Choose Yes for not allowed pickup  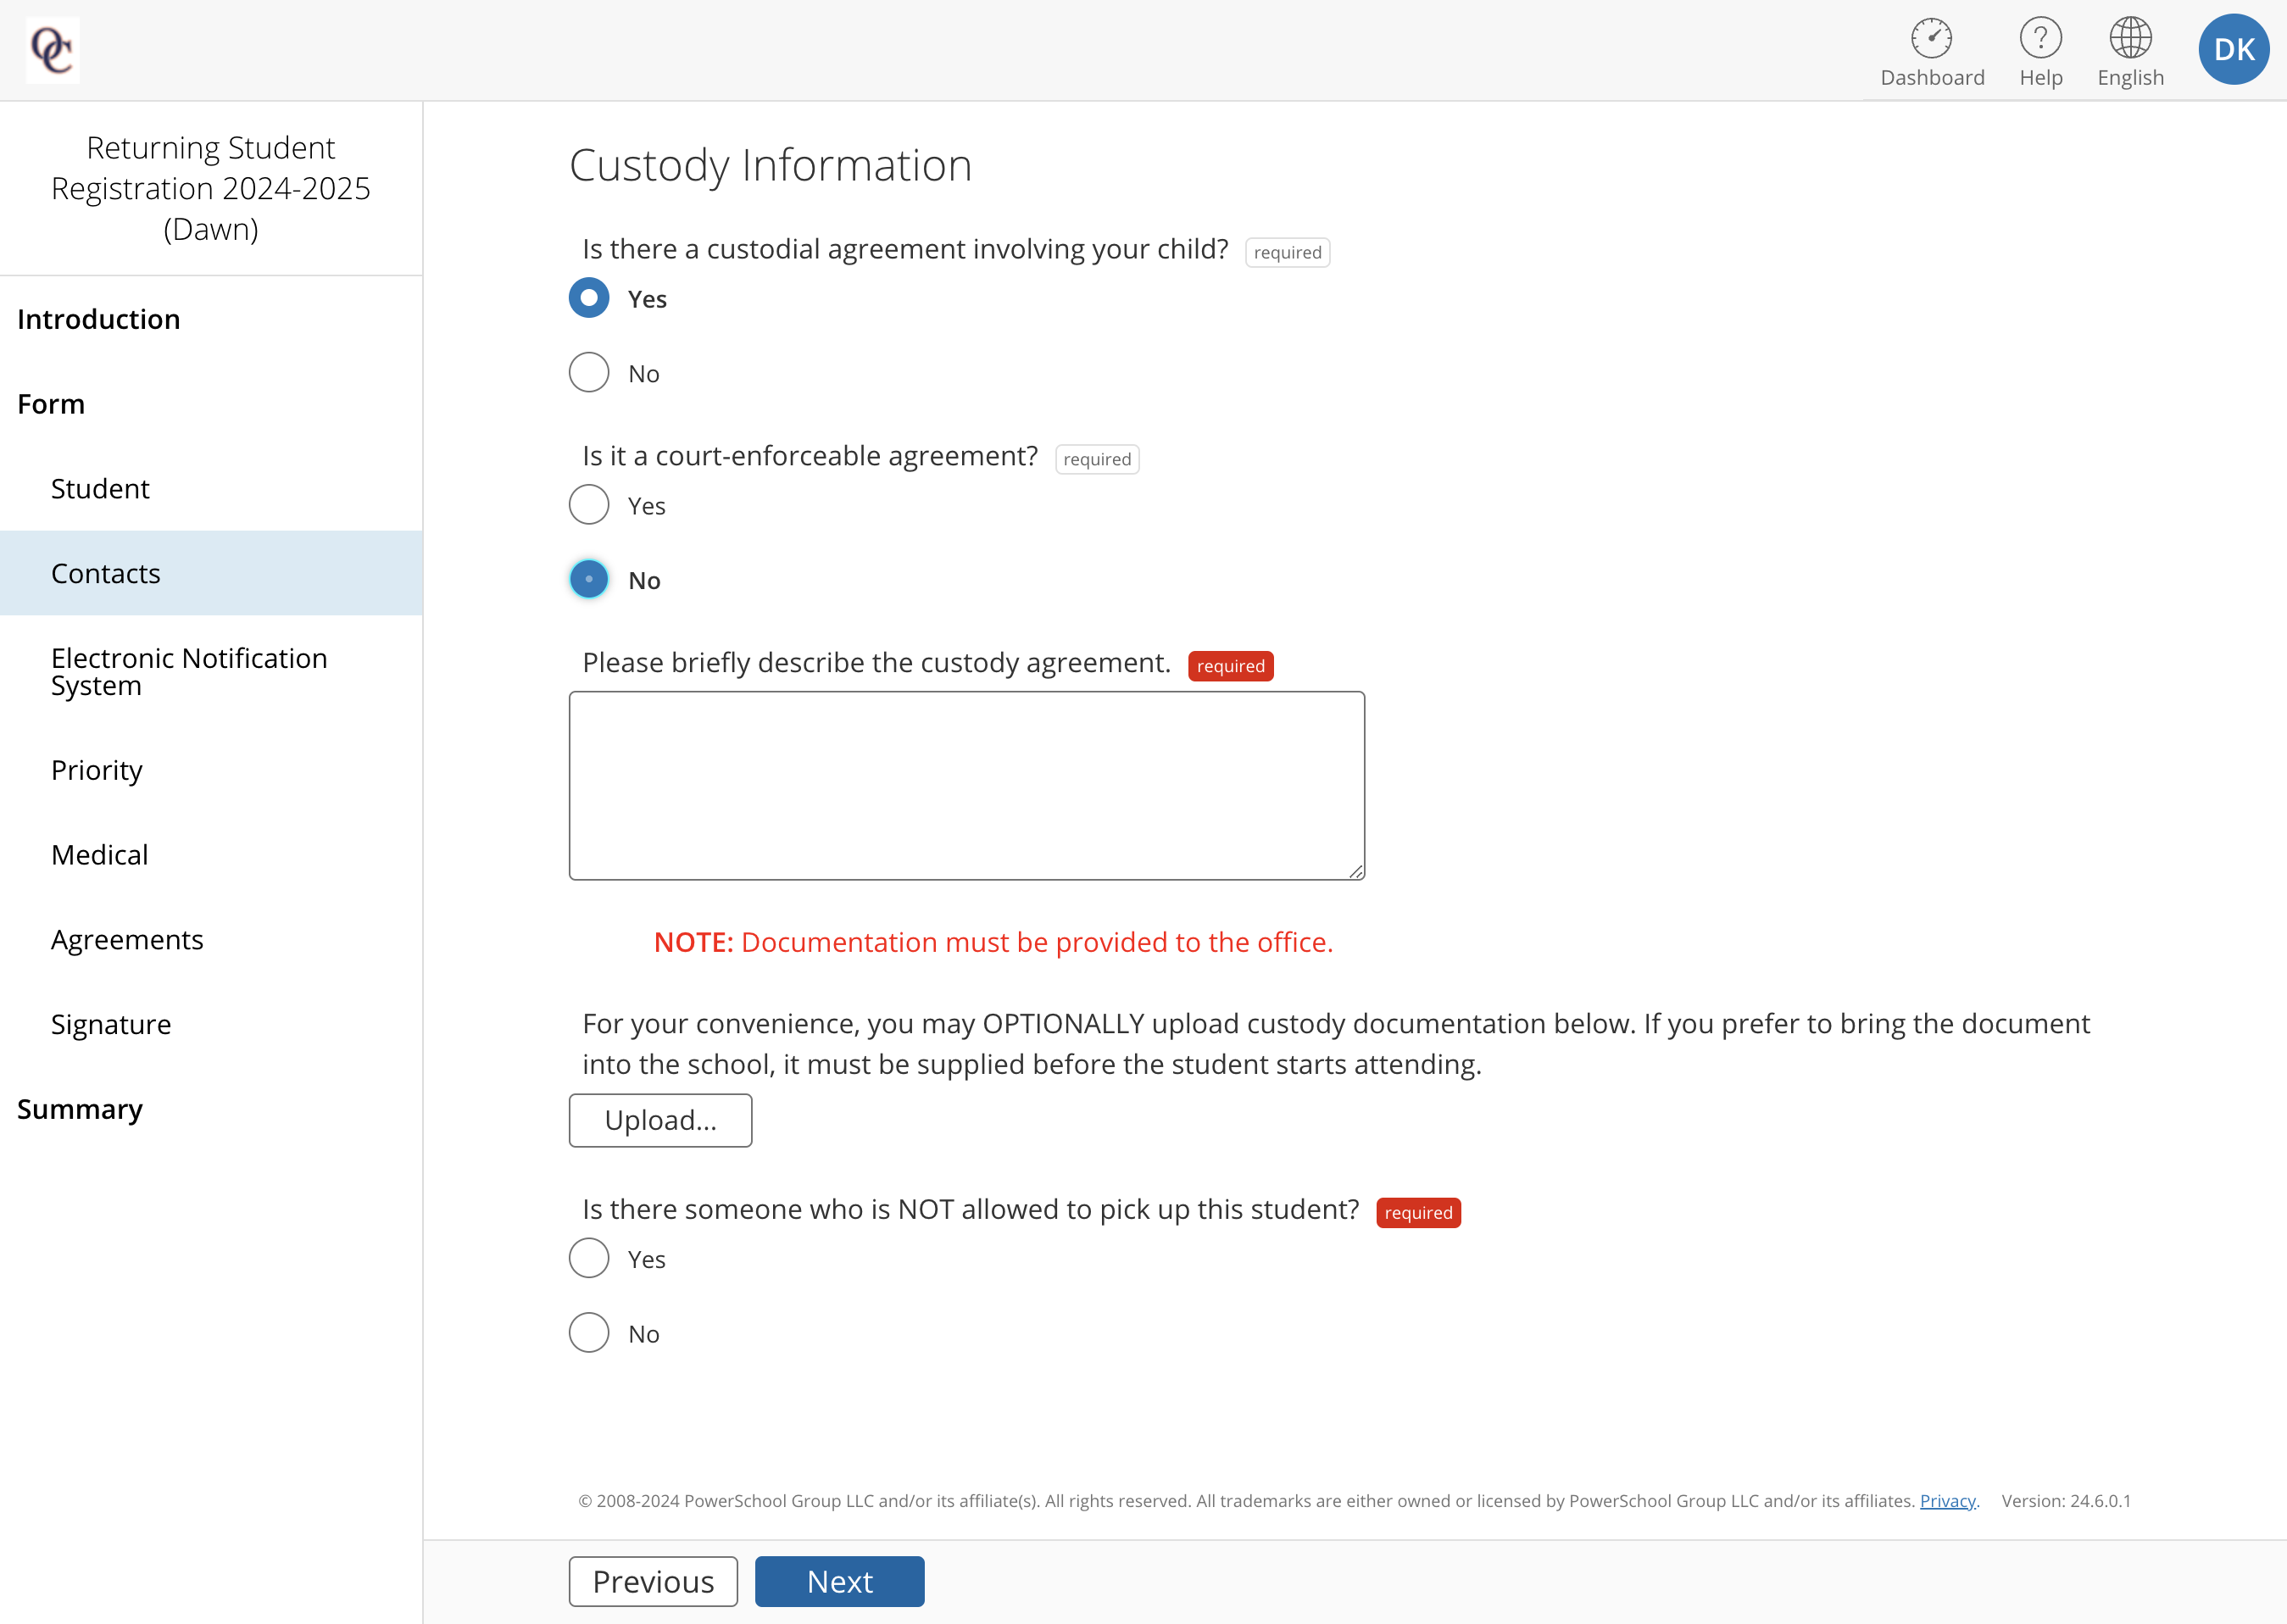coord(589,1258)
